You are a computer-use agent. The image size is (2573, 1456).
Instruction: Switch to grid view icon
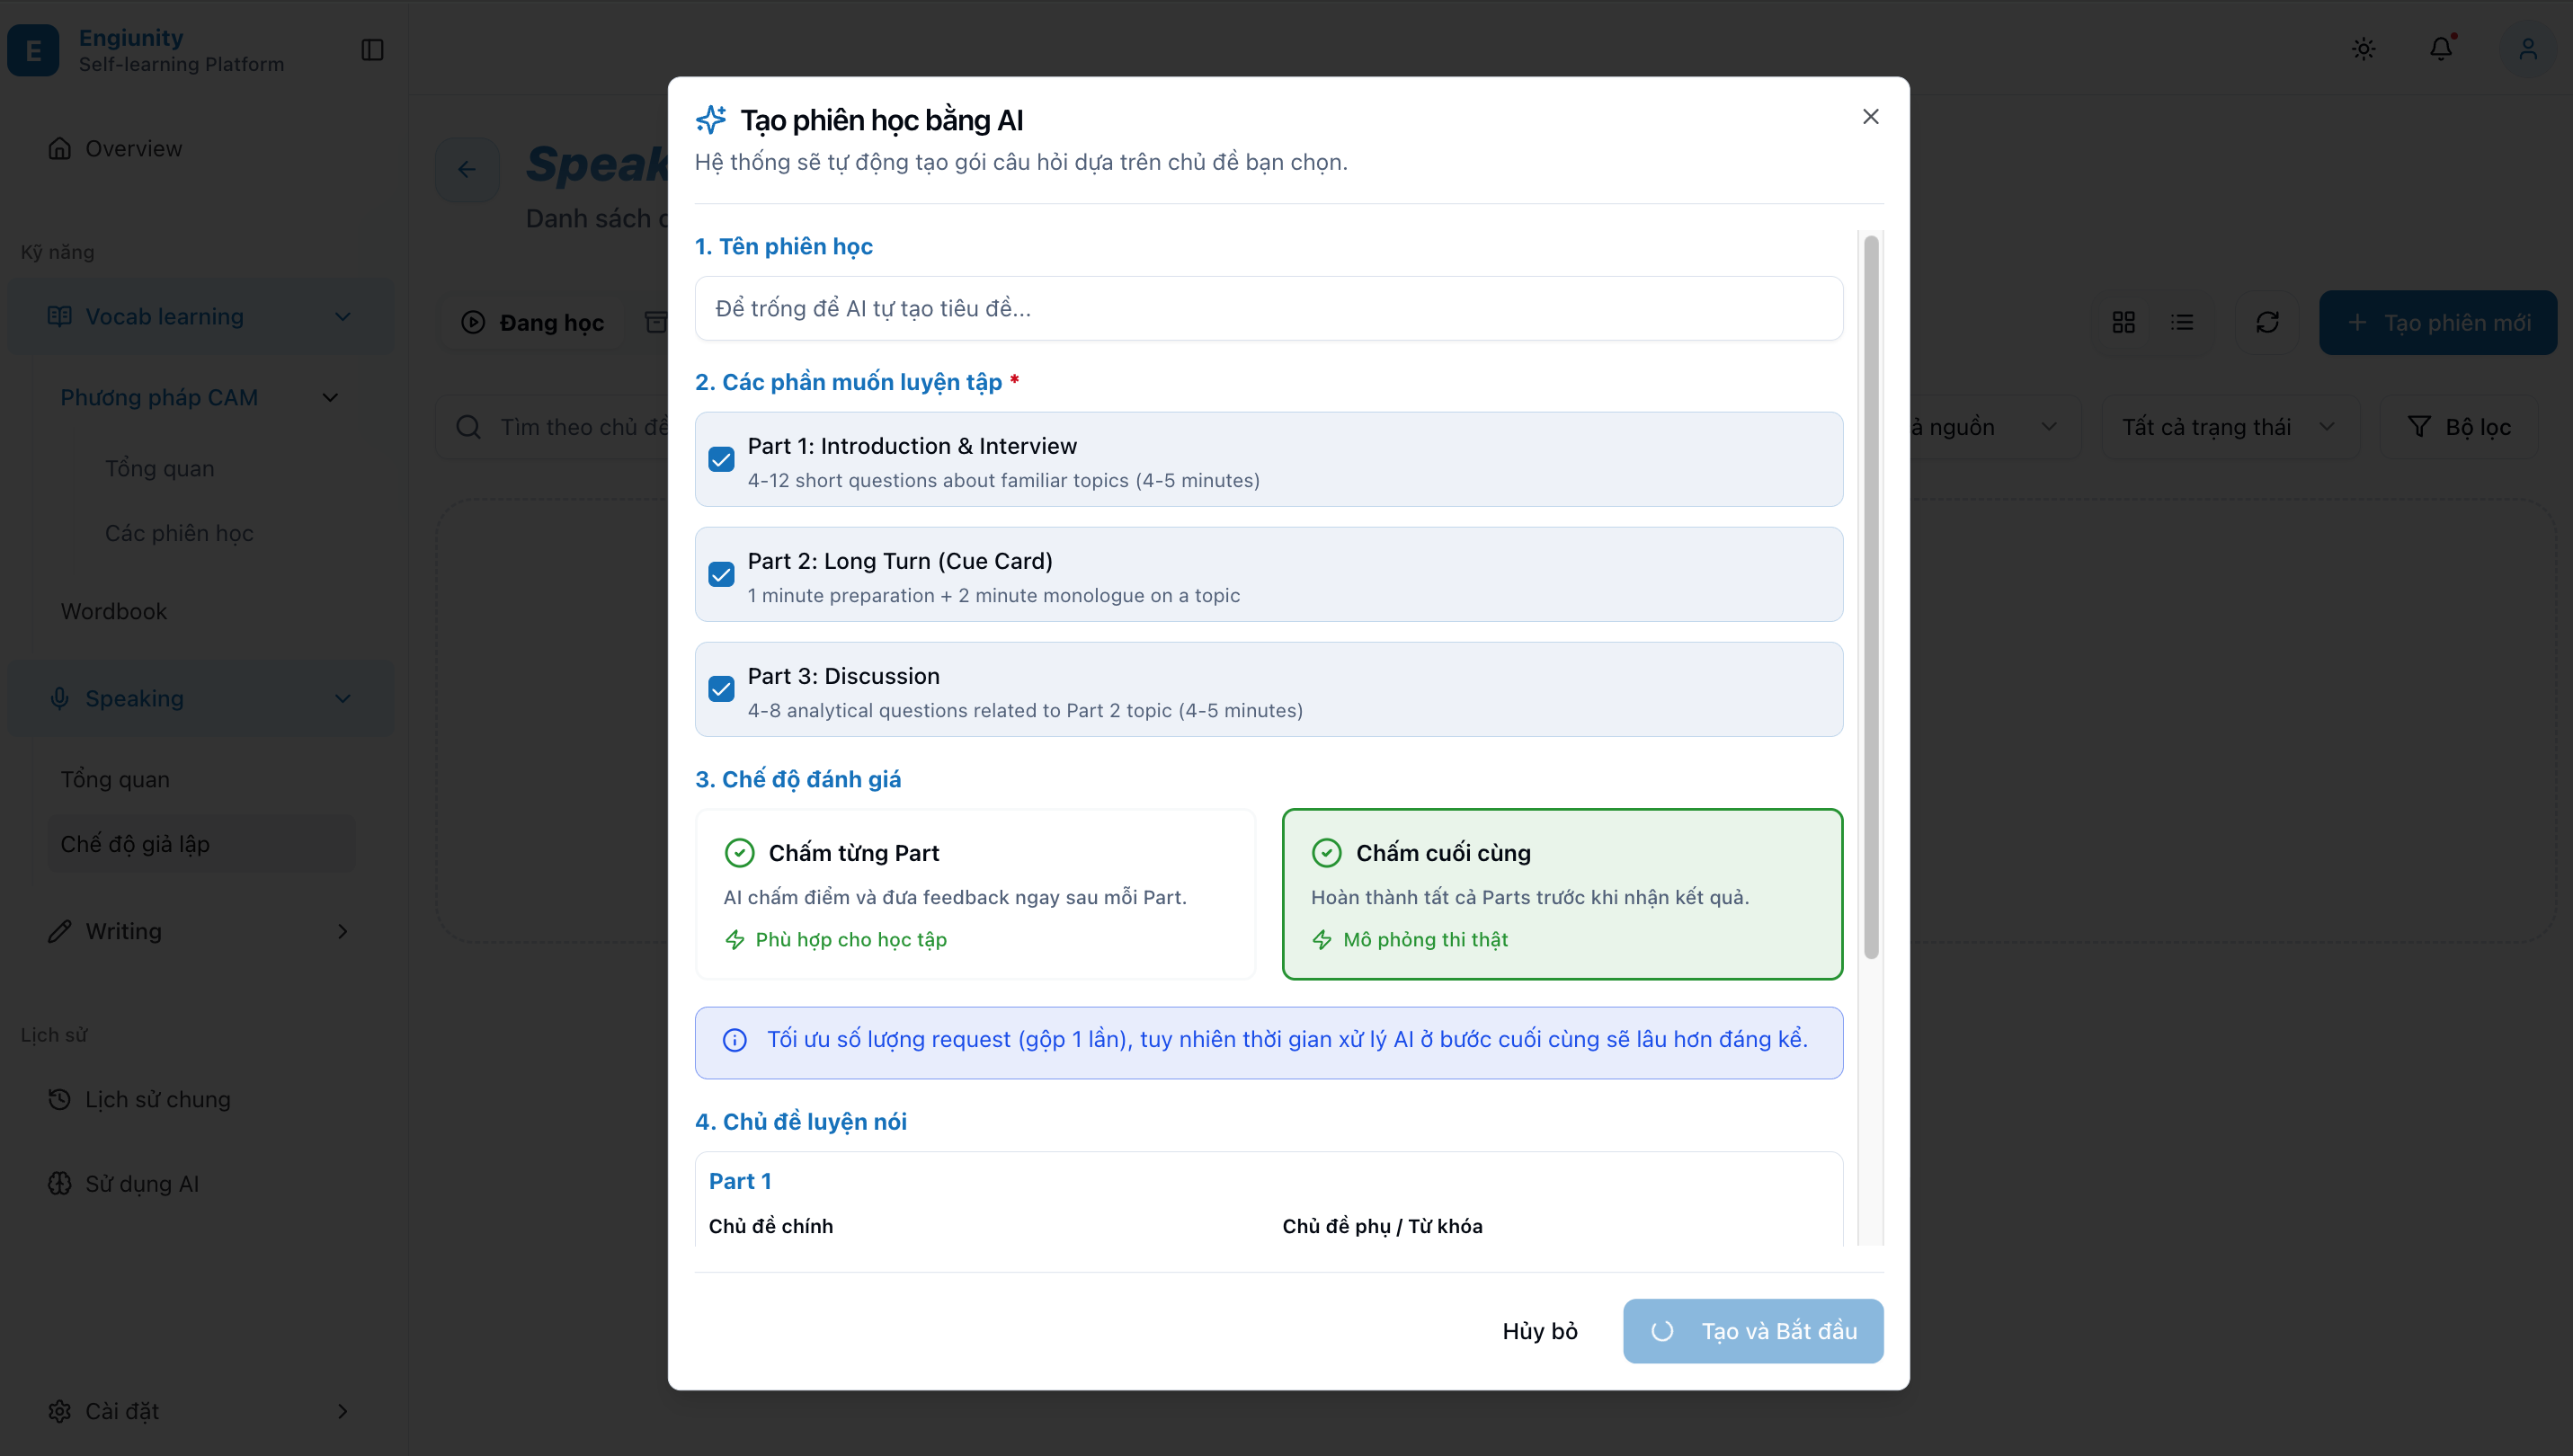point(2123,322)
